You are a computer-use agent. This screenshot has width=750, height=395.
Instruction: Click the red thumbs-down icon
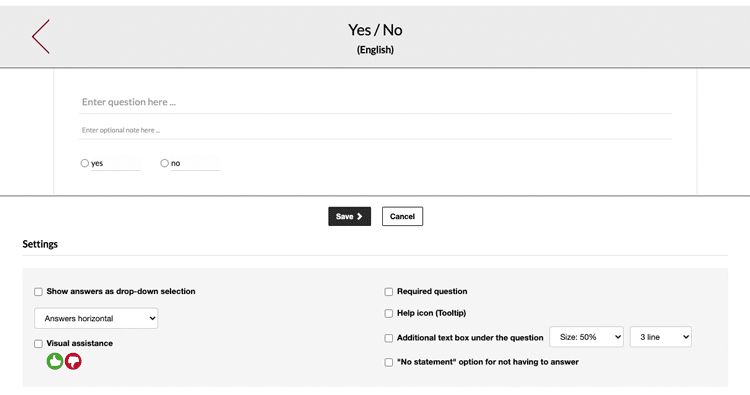73,361
